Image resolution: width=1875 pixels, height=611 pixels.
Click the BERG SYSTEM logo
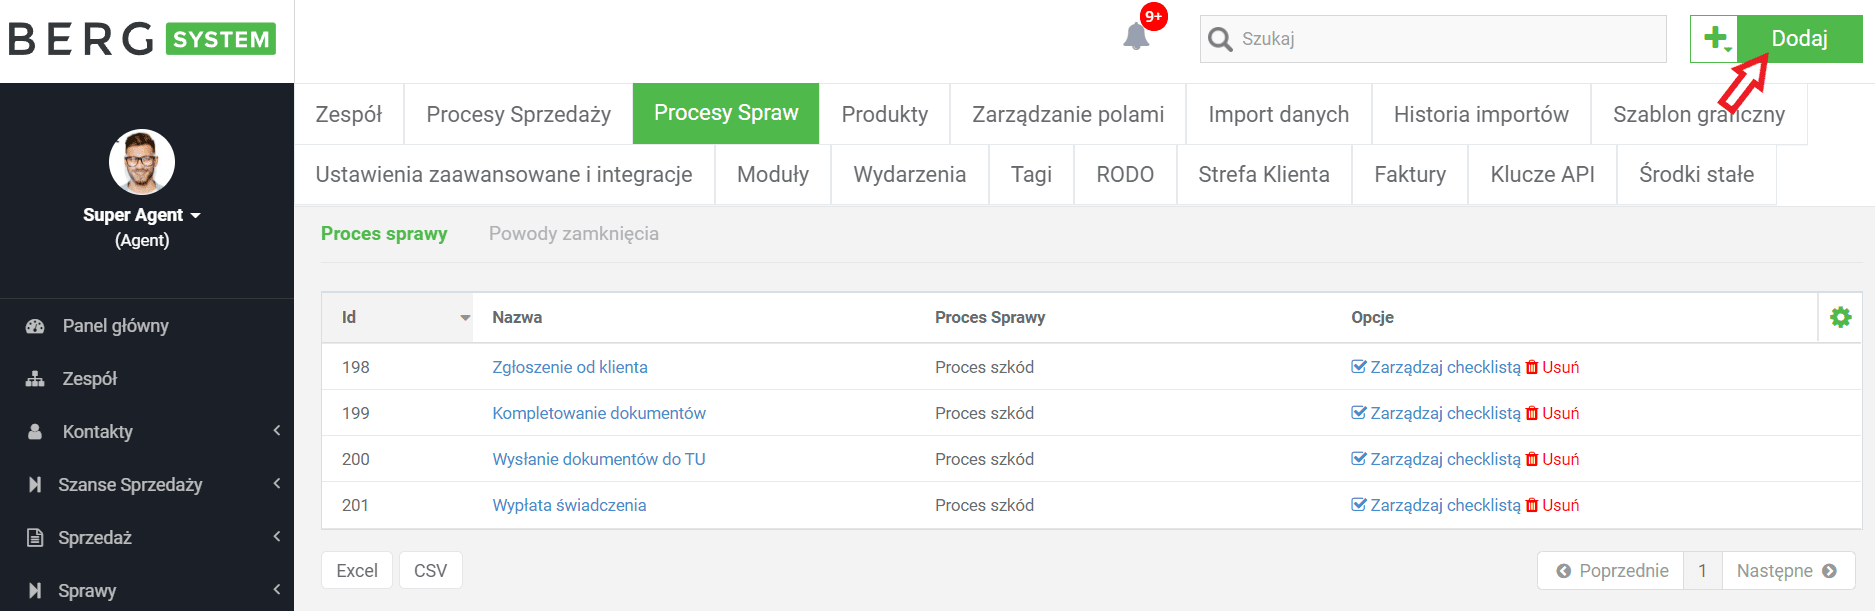[142, 39]
